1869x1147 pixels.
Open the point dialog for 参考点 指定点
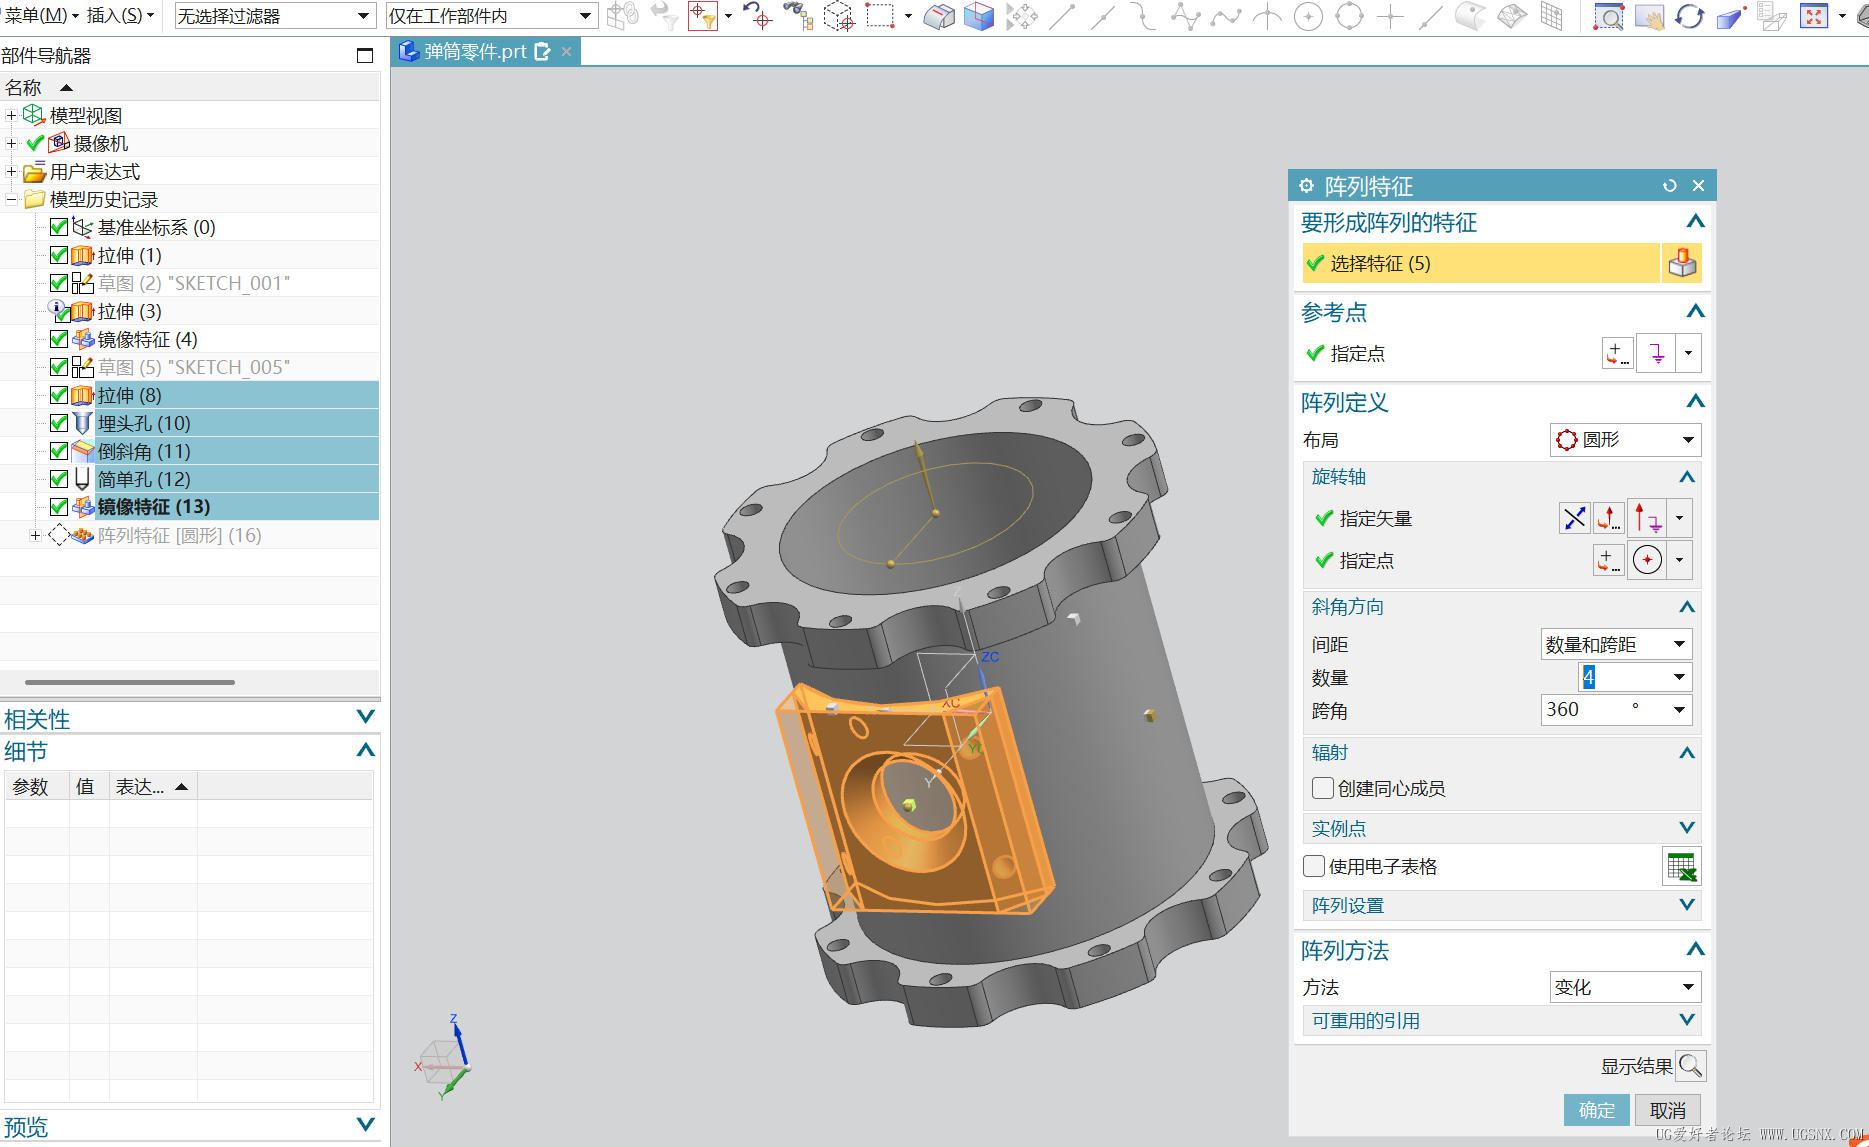click(x=1617, y=353)
